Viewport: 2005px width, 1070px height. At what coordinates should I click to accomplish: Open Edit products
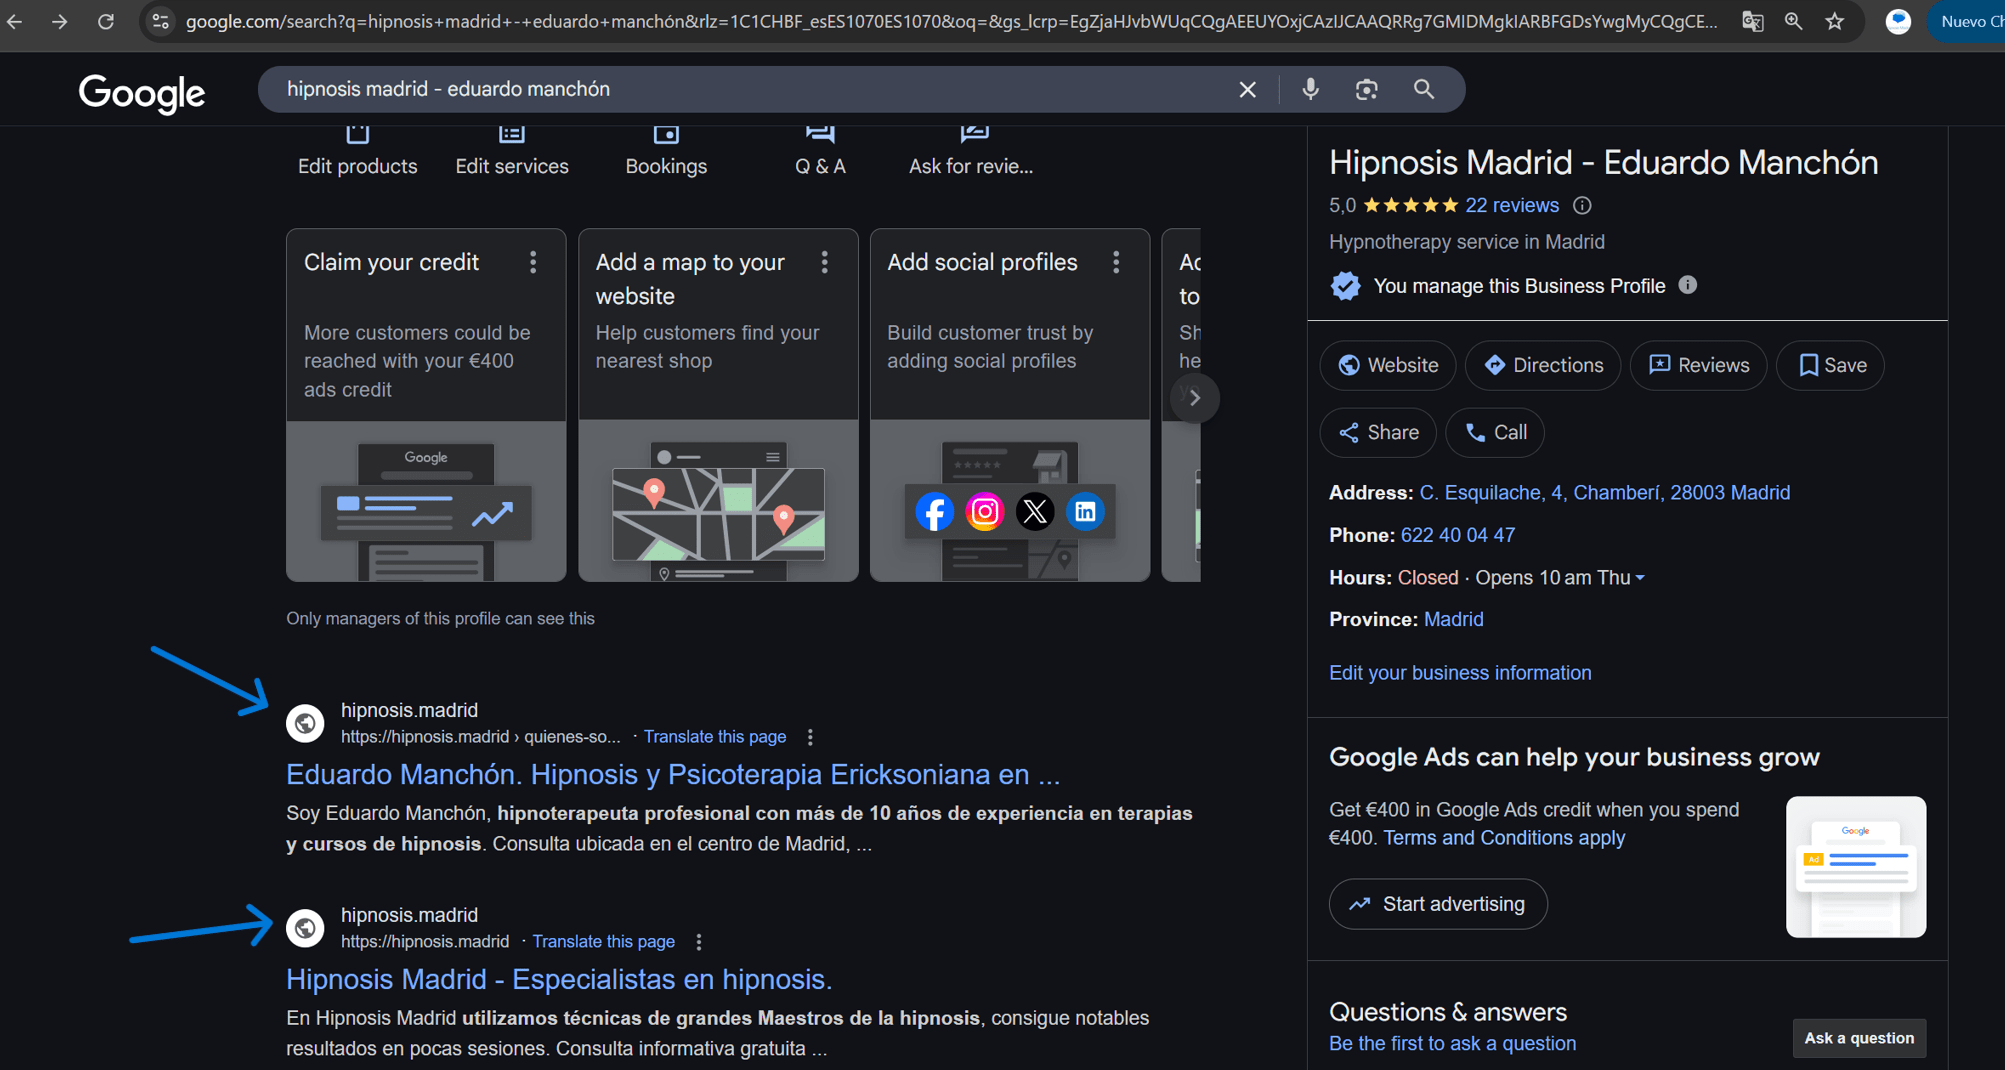pos(357,153)
